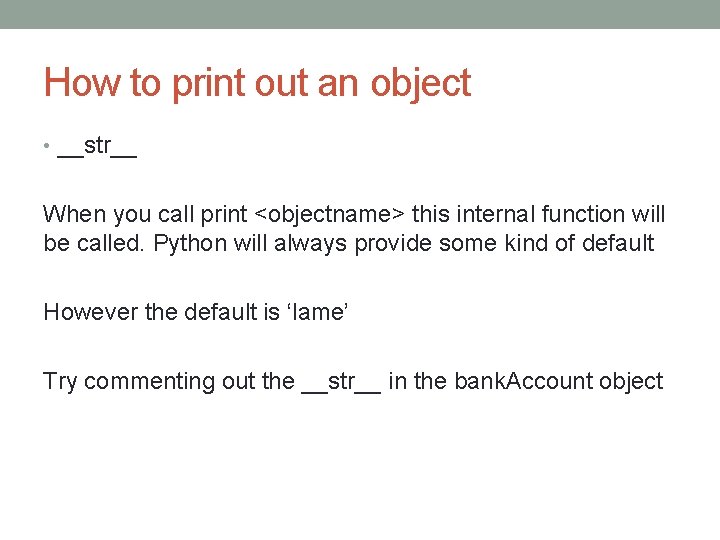The image size is (720, 540).
Task: Click the quoted word 'lame'
Action: tap(317, 312)
